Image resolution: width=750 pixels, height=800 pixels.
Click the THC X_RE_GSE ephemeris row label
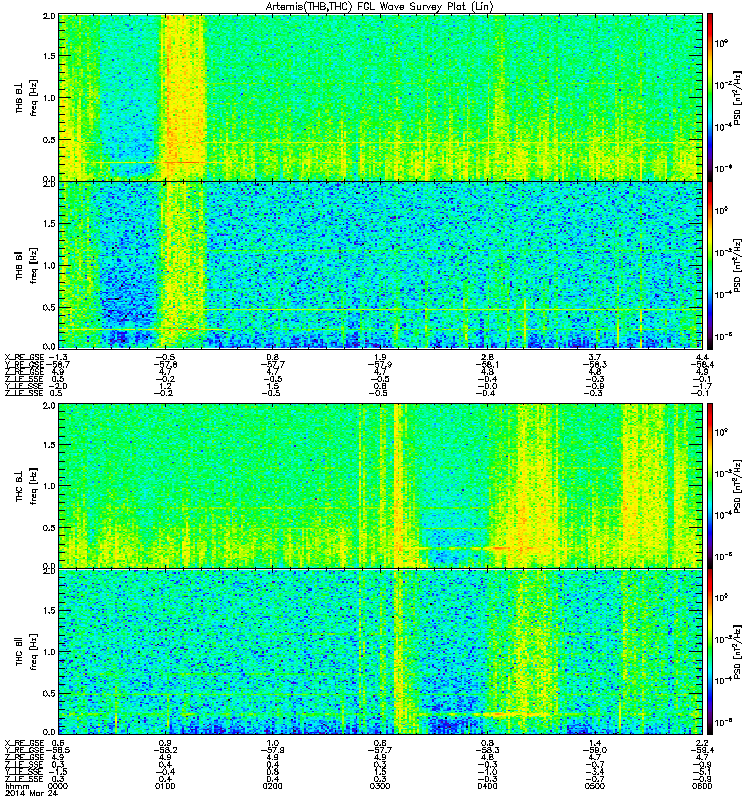point(24,743)
